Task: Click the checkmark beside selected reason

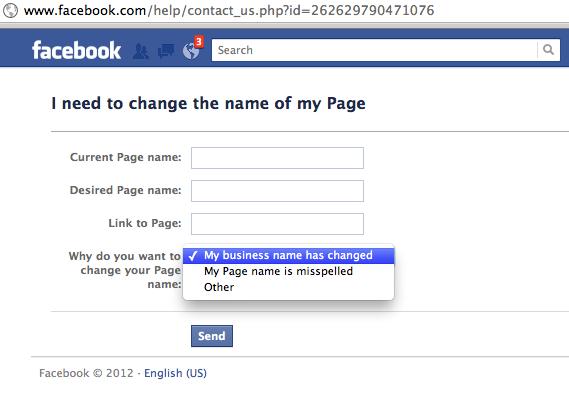Action: coord(193,256)
